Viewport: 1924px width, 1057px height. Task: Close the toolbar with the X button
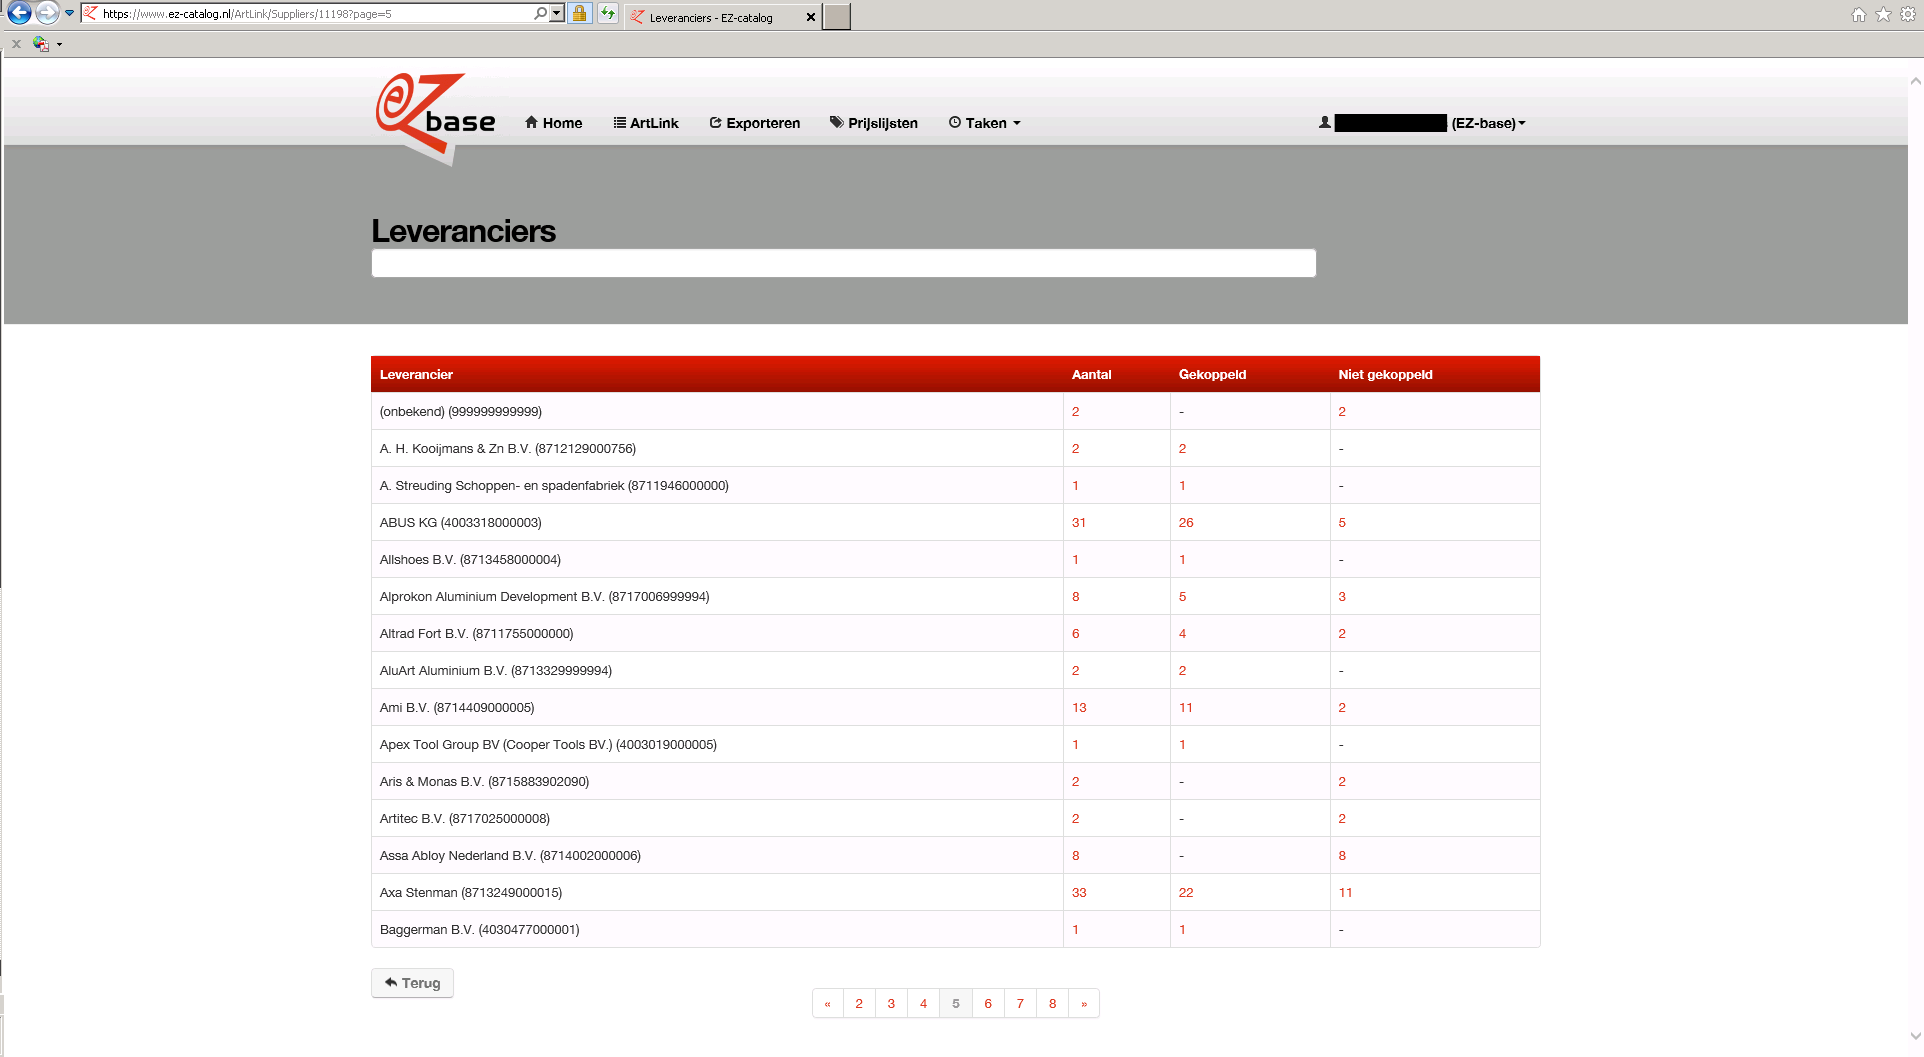(x=16, y=44)
